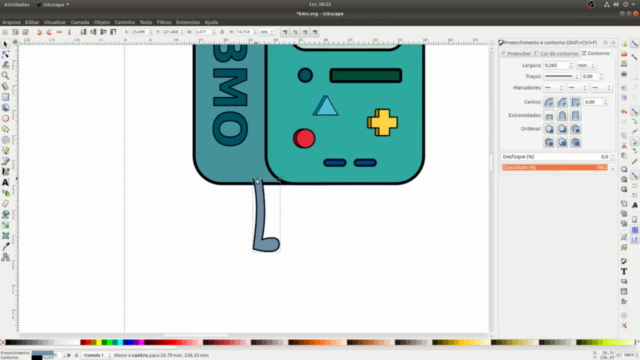Close the Preenchimento e contorno panel
Screen dimensions: 640x360
click(x=613, y=42)
